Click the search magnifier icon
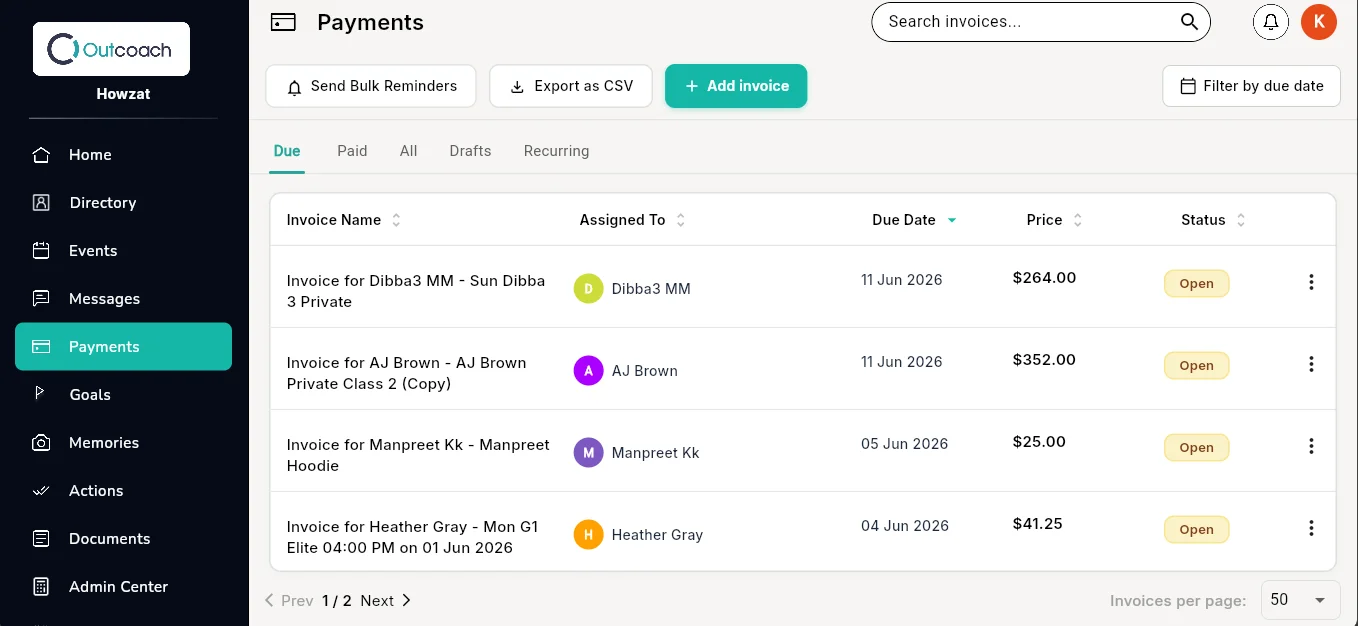This screenshot has height=626, width=1358. 1189,22
